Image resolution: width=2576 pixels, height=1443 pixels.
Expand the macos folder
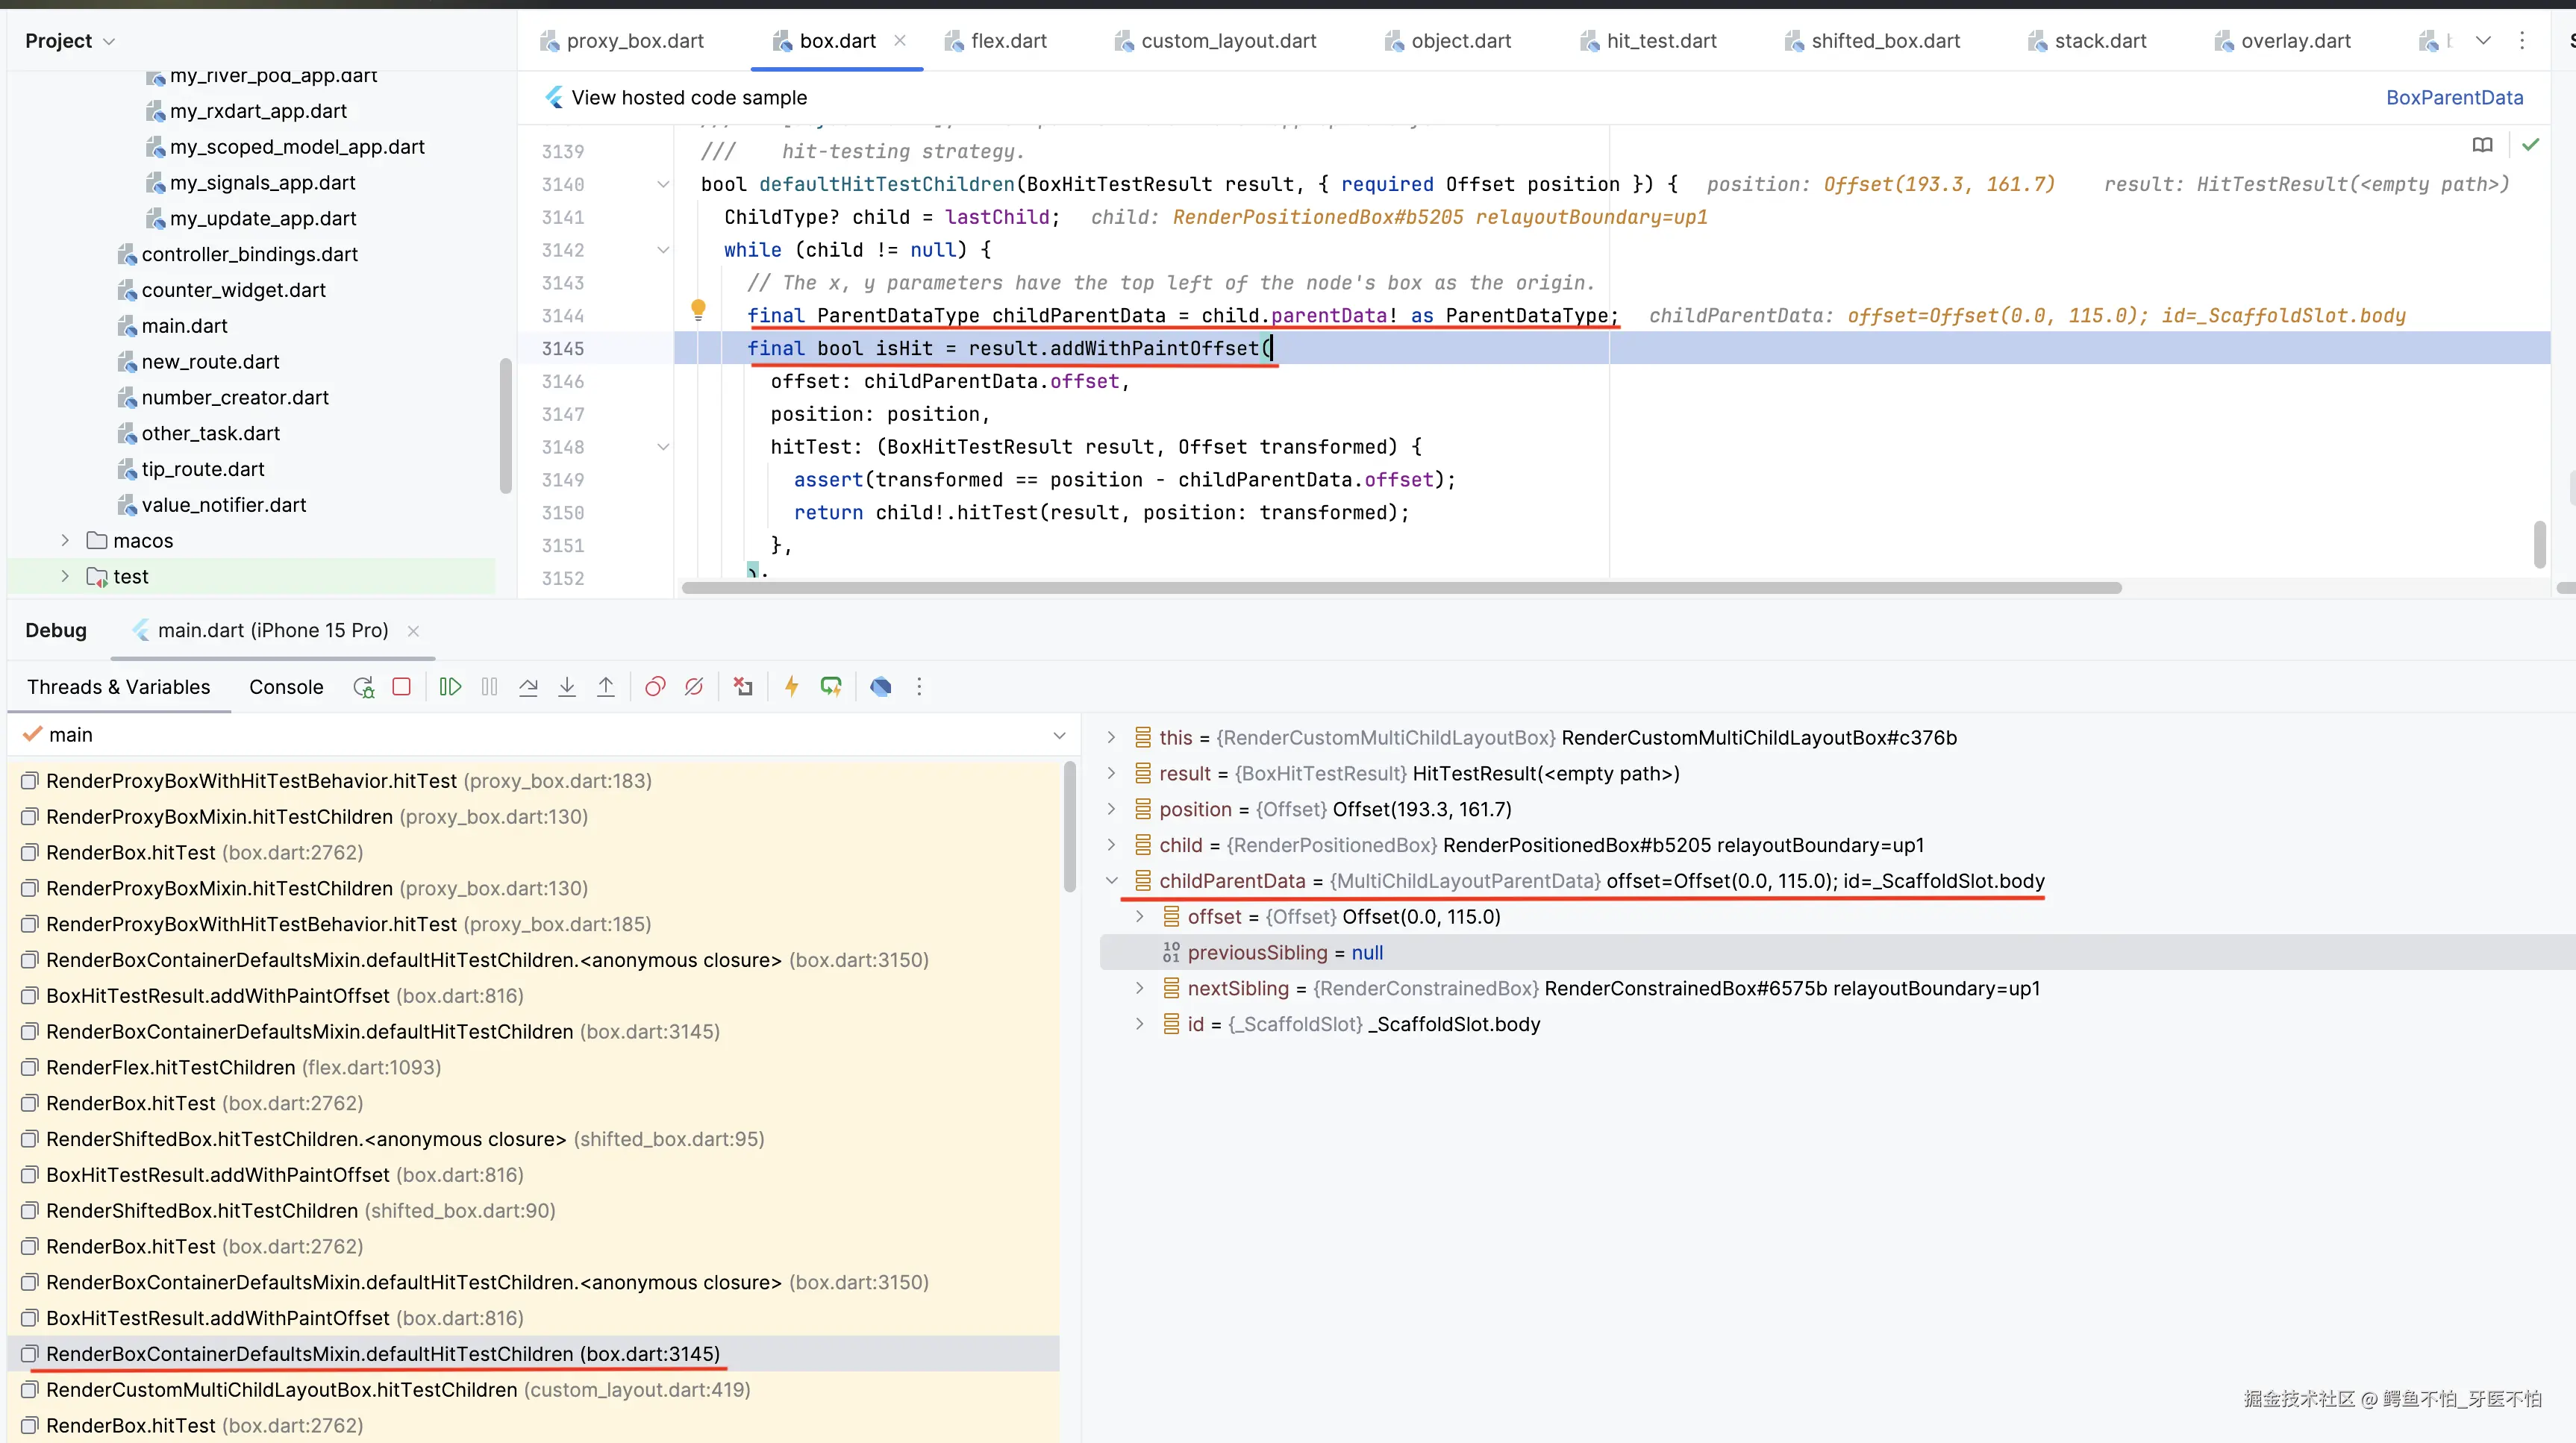tap(65, 541)
